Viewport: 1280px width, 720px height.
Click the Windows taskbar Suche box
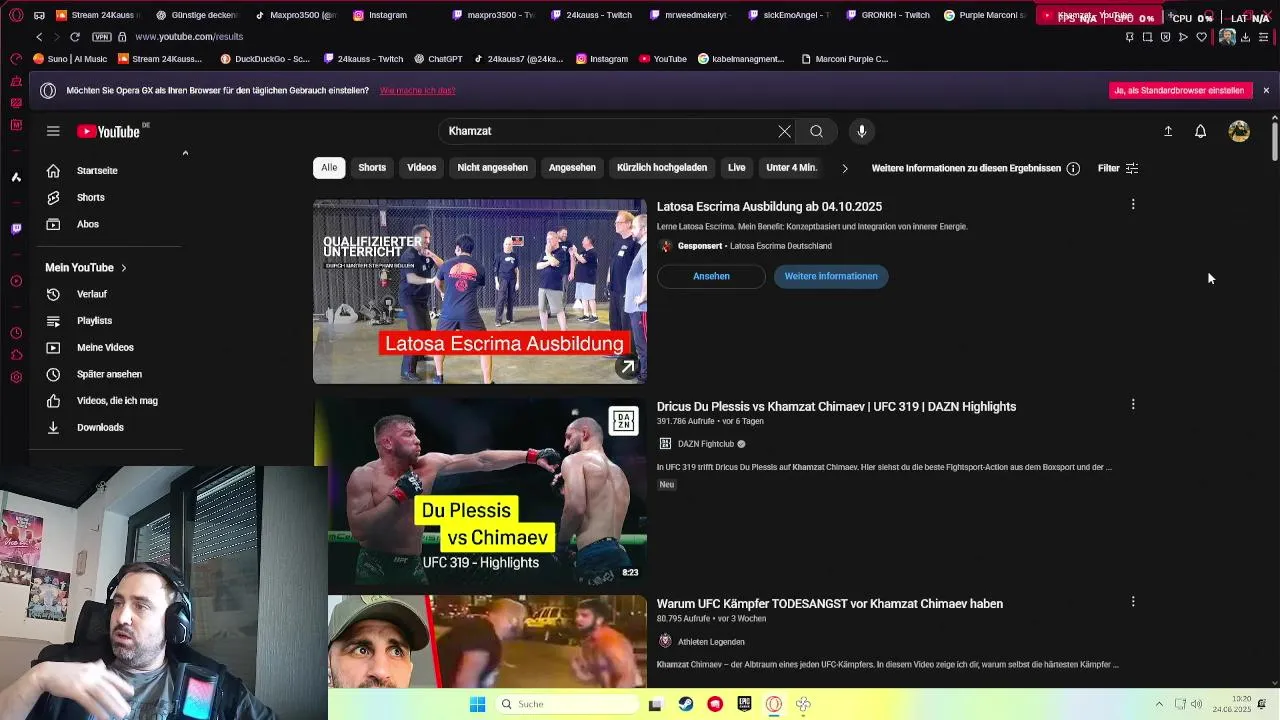tap(567, 704)
